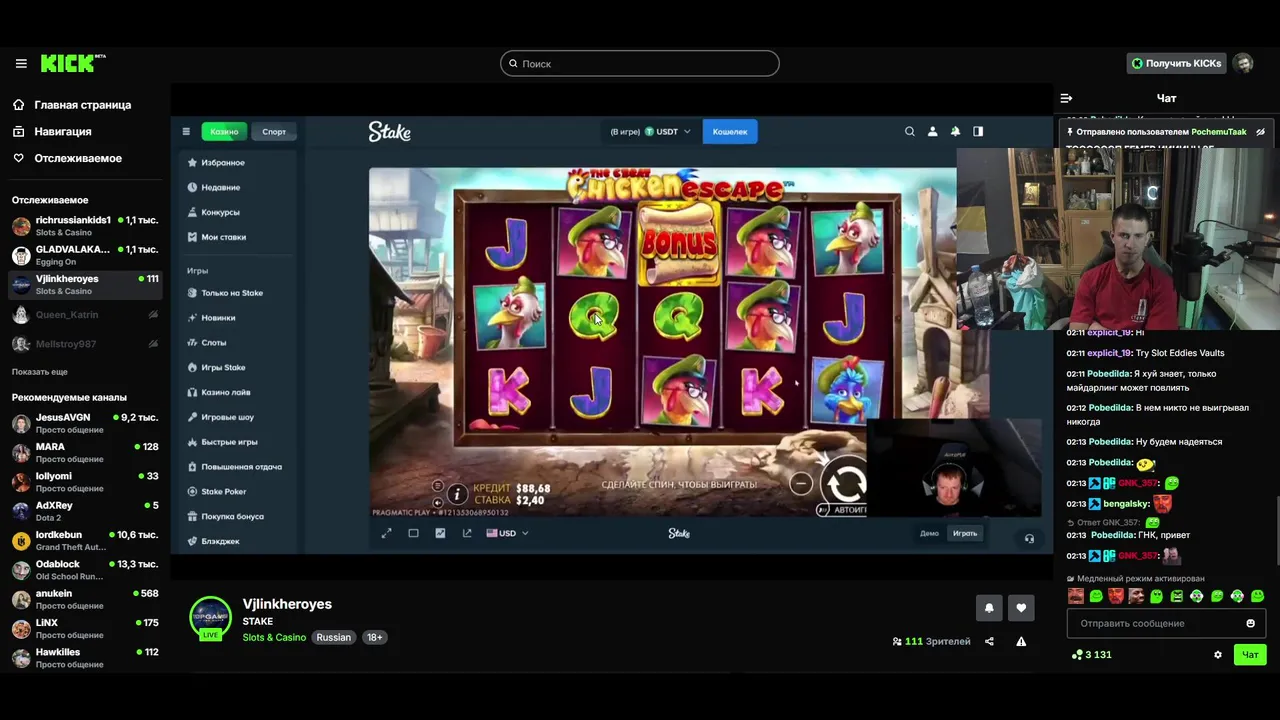The width and height of the screenshot is (1280, 720).
Task: Open Отслеживаемое in sidebar
Action: coord(67,158)
